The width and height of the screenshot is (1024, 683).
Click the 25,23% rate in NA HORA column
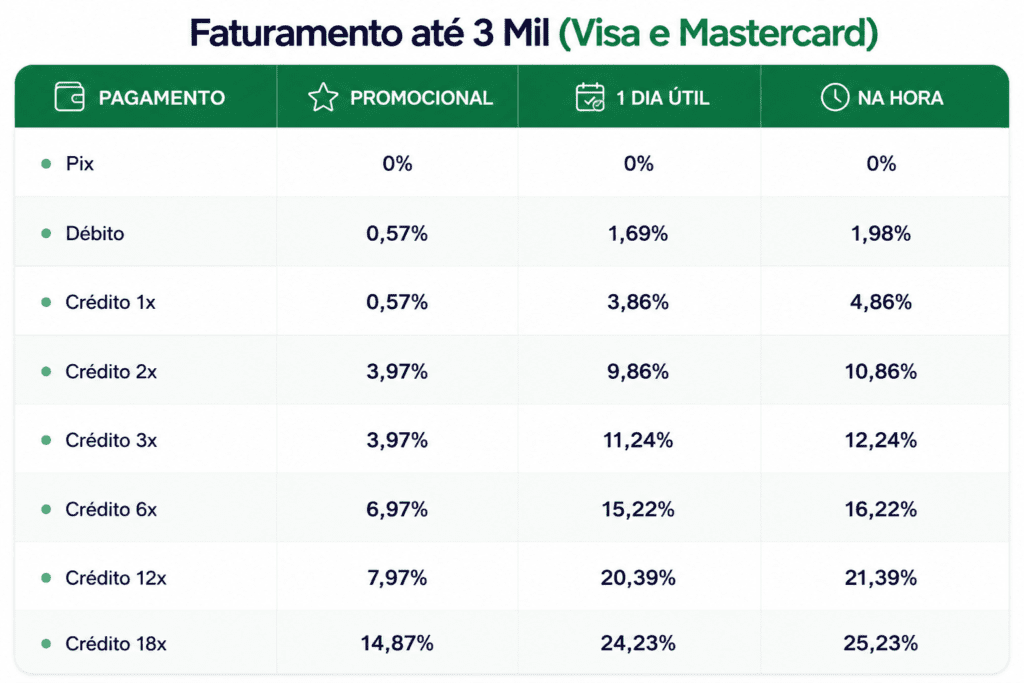880,643
